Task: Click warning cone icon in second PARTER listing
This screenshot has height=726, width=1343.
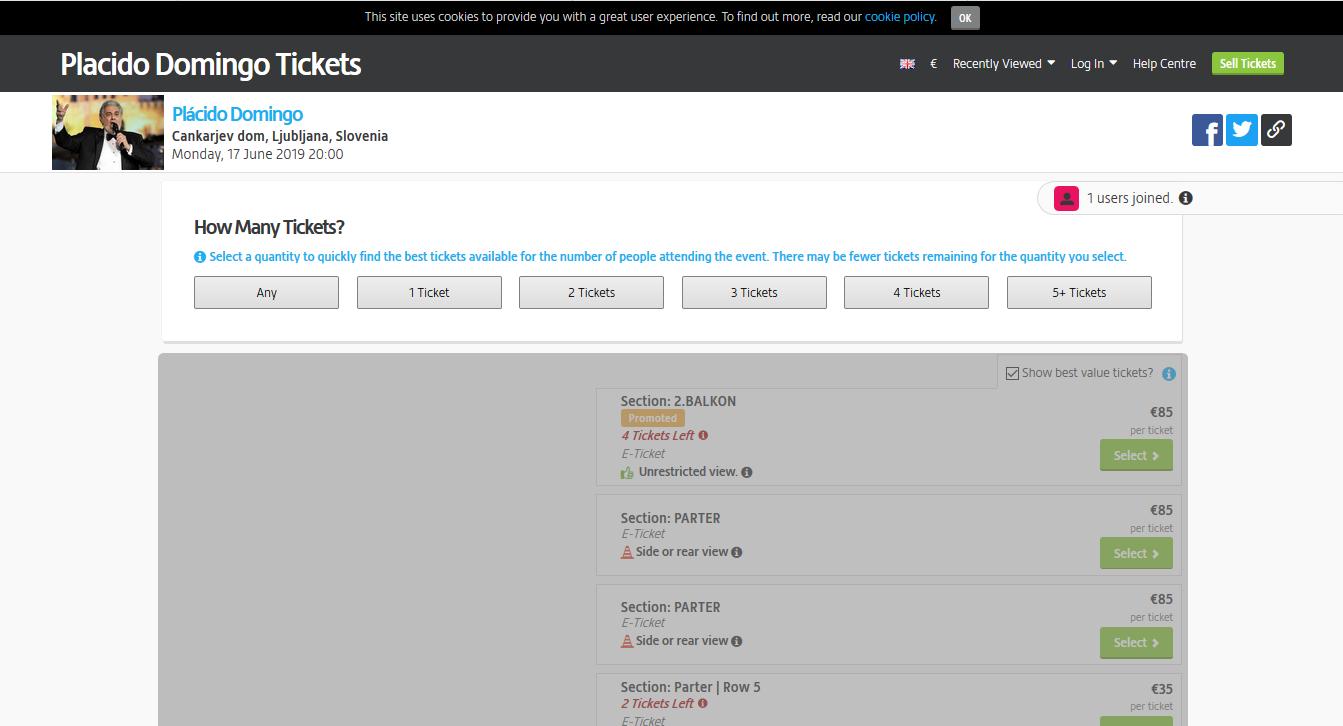Action: [627, 641]
